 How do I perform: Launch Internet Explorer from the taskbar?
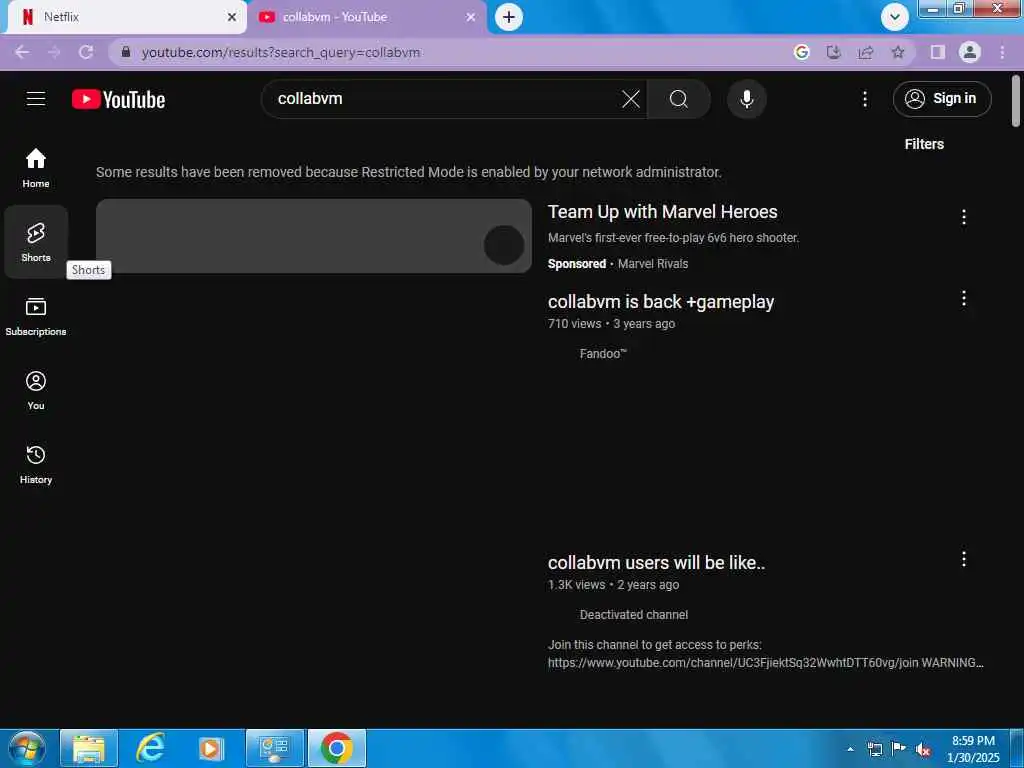(150, 748)
